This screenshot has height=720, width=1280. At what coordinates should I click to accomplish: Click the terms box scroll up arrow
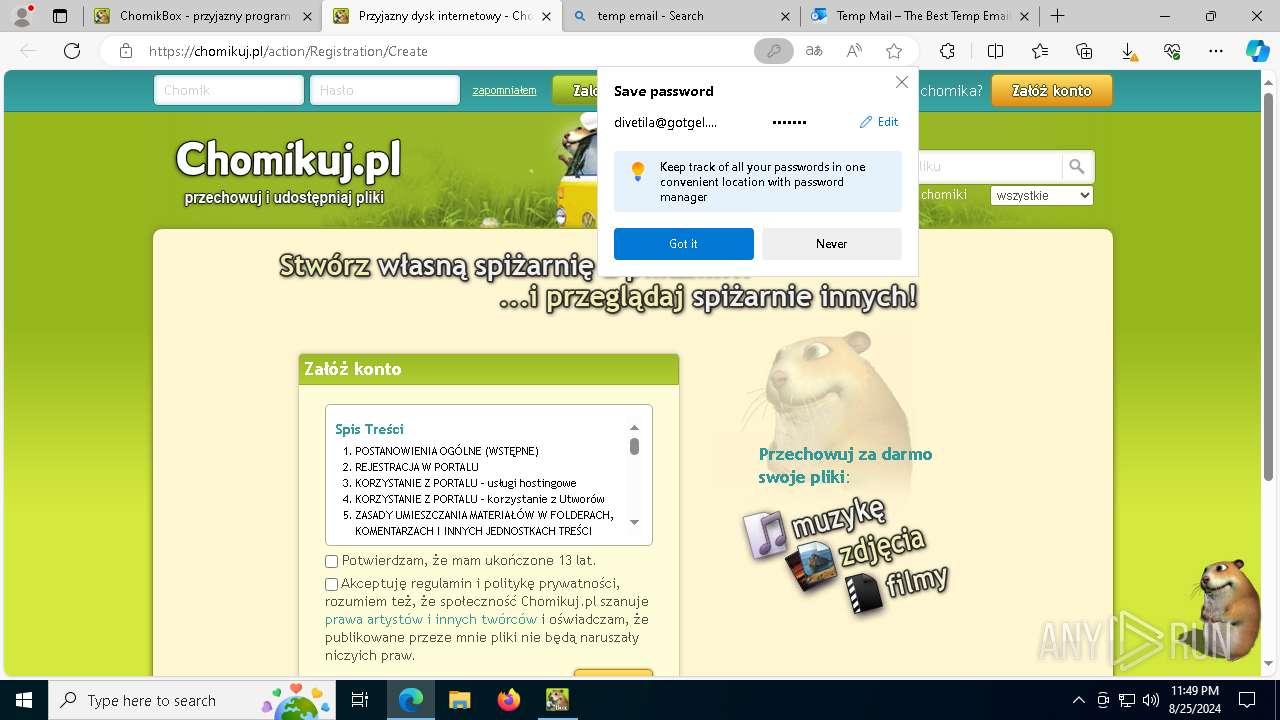point(634,428)
